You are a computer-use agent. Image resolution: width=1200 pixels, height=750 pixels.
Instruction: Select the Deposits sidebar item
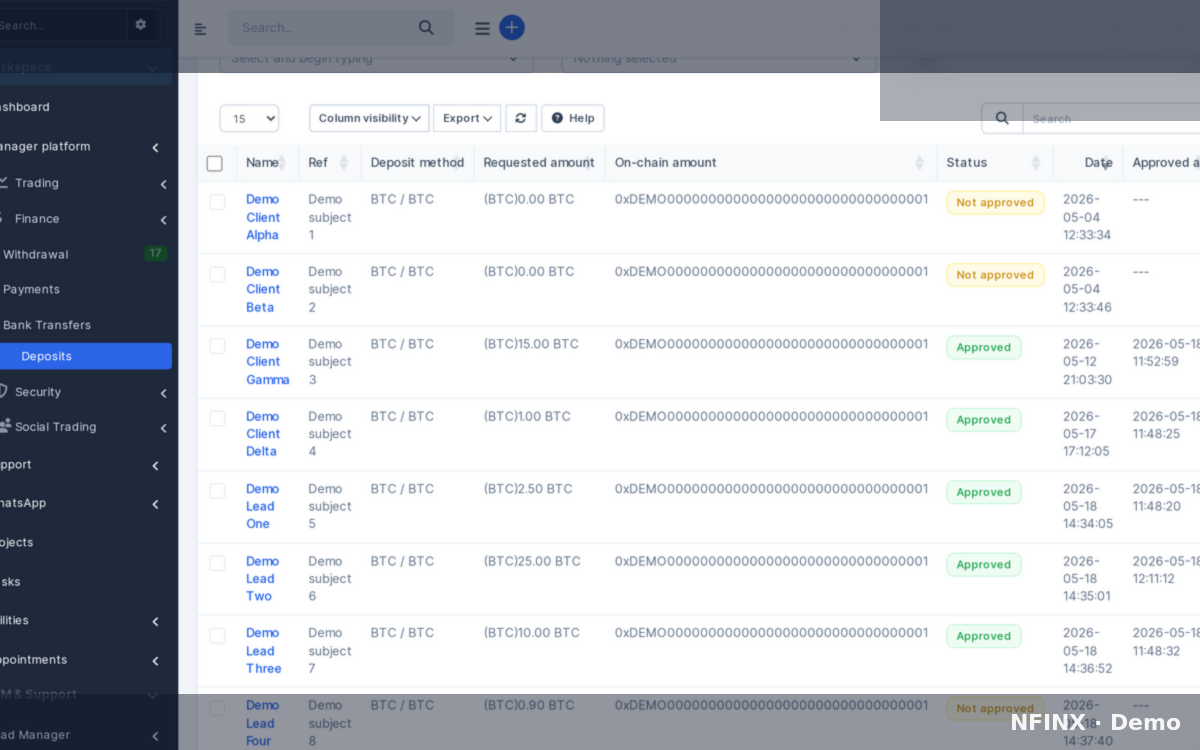pos(84,356)
